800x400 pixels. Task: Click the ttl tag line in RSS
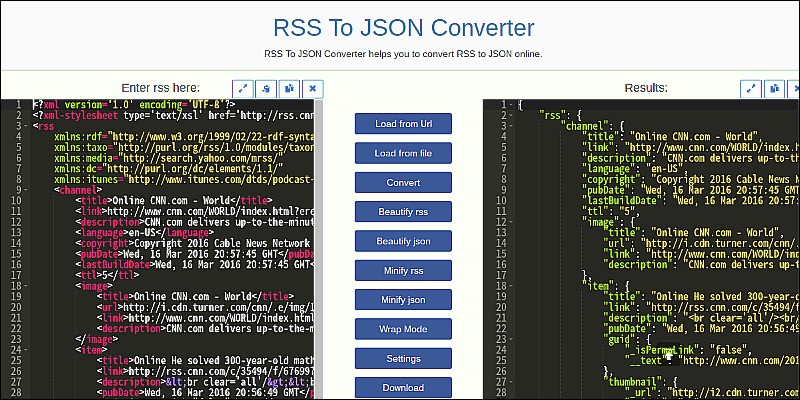coord(107,276)
